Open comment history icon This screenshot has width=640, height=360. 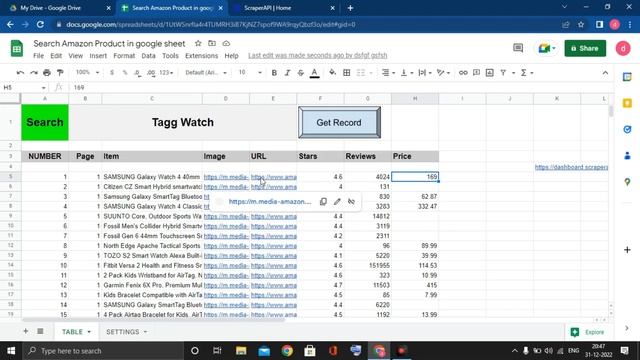[x=518, y=48]
